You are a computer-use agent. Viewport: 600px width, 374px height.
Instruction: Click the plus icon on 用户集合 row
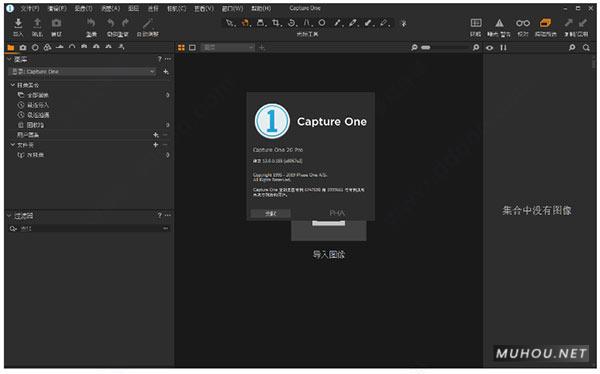pyautogui.click(x=156, y=135)
